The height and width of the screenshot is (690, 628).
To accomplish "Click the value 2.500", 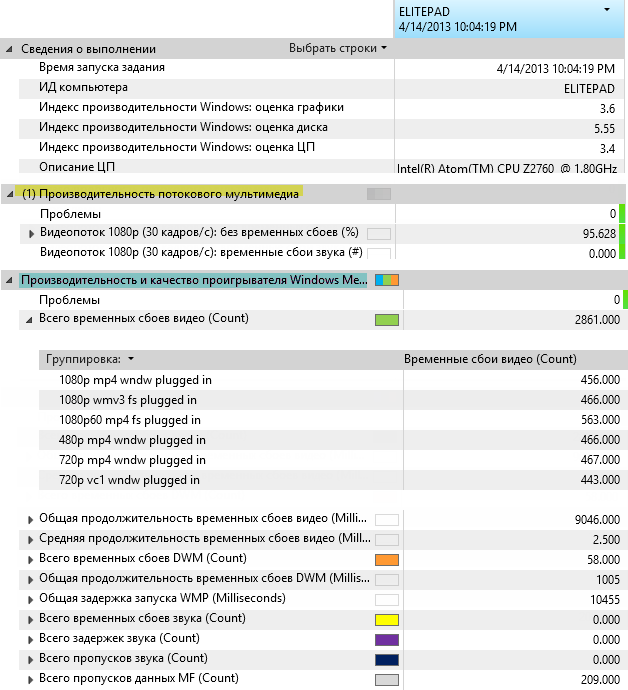I will (606, 540).
